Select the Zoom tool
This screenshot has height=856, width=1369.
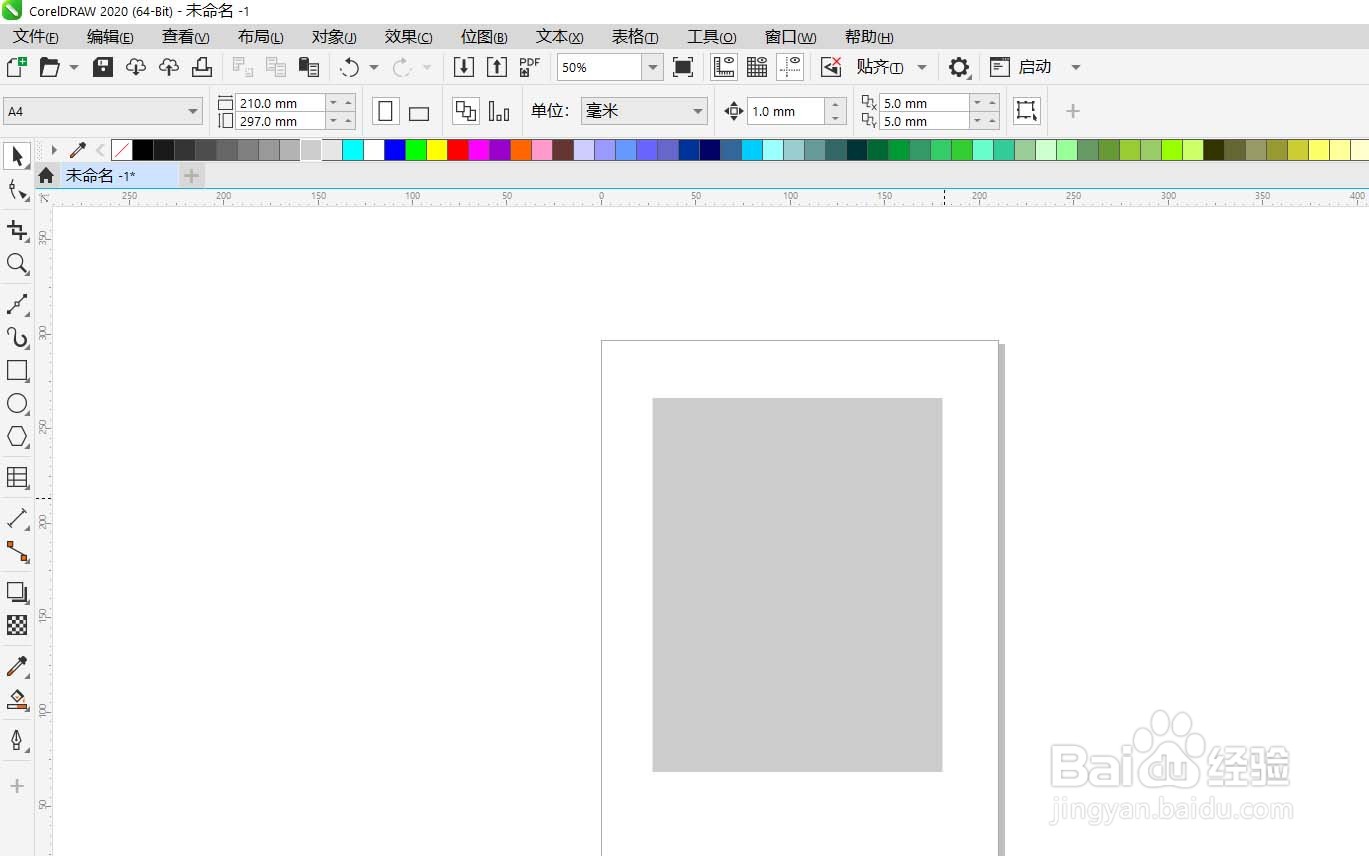[17, 264]
